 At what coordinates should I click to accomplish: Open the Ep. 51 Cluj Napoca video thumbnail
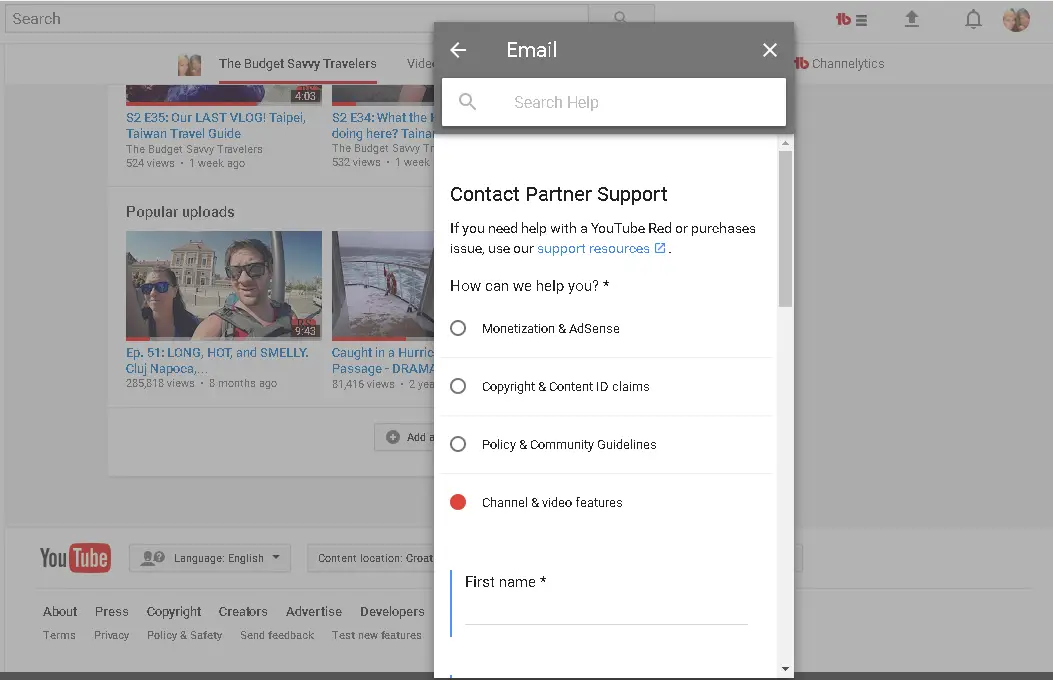coord(224,285)
